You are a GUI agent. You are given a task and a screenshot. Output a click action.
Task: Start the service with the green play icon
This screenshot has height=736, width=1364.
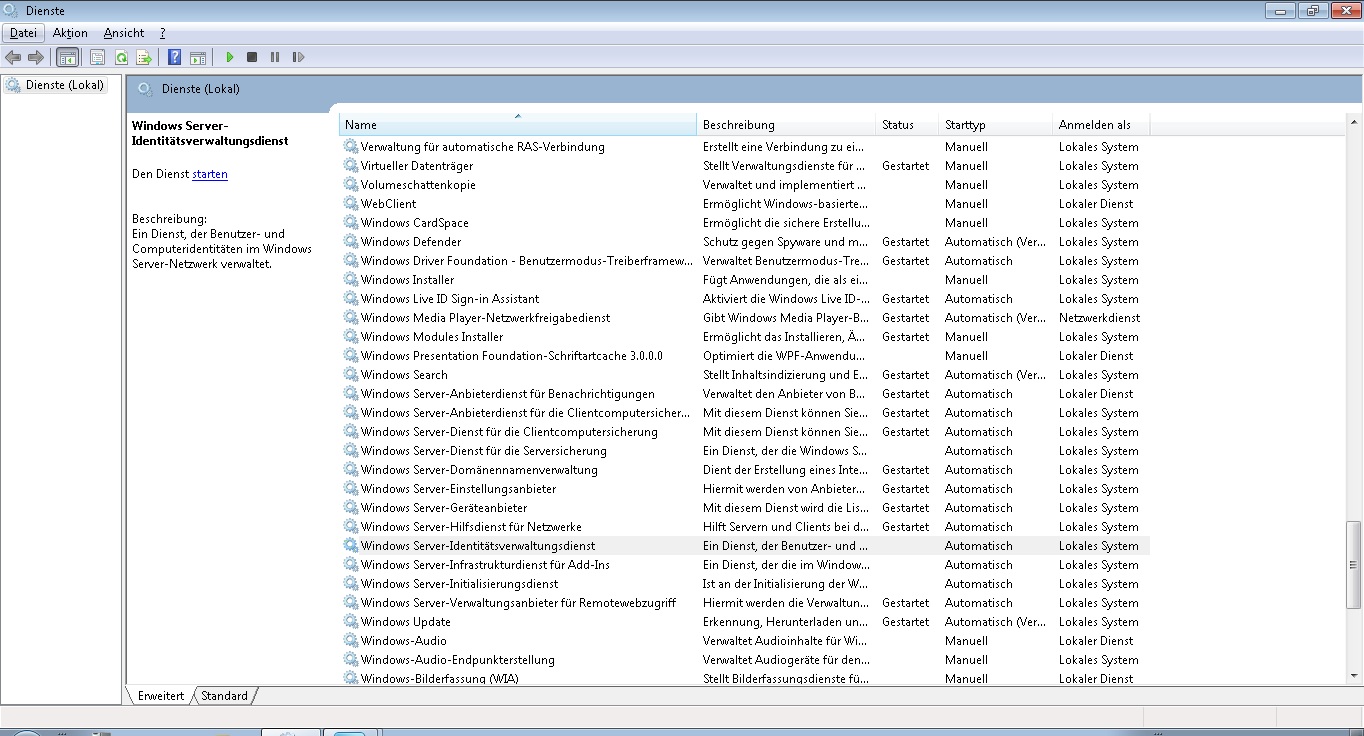pyautogui.click(x=230, y=57)
